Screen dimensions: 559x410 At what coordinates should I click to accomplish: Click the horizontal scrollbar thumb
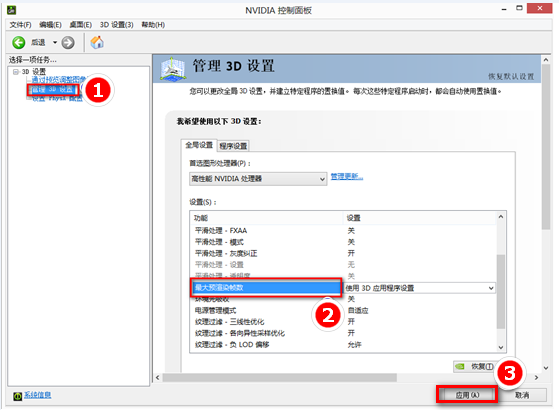280,377
